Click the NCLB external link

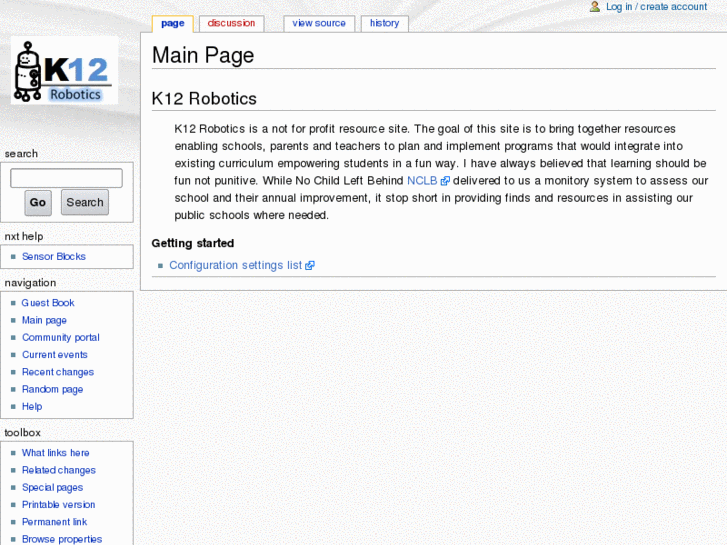(421, 181)
